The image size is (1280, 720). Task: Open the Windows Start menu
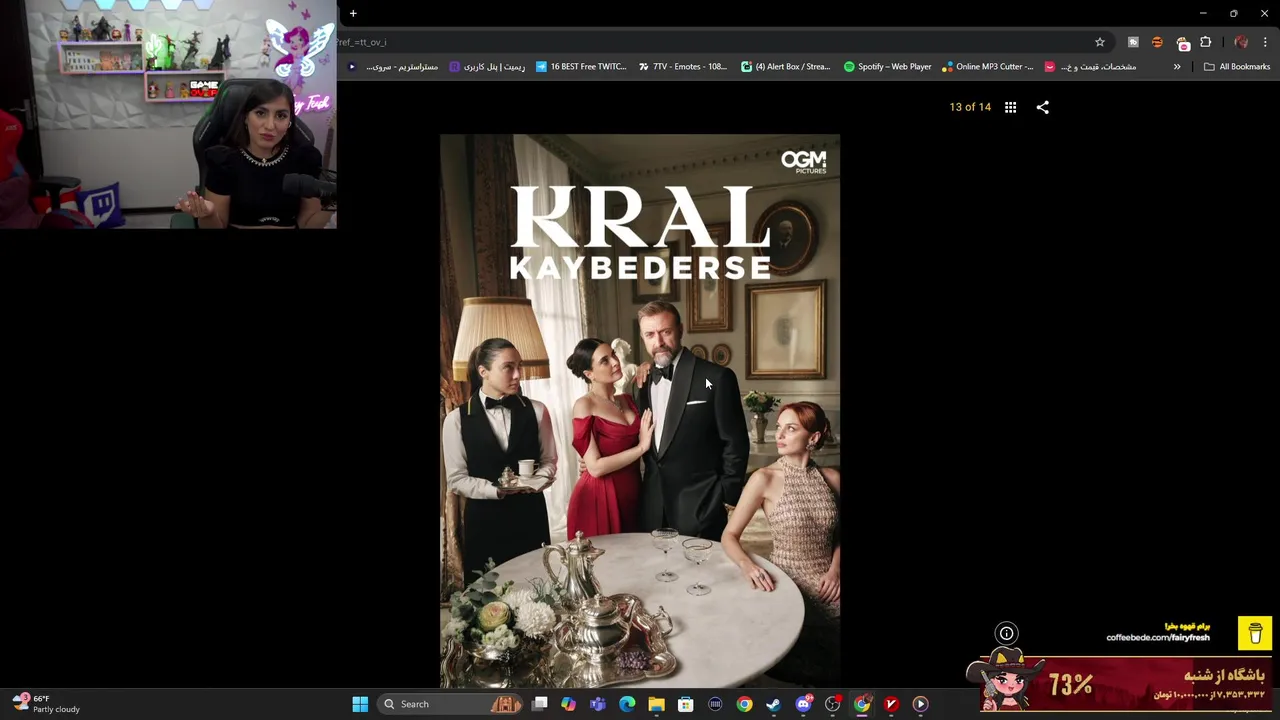pyautogui.click(x=360, y=704)
